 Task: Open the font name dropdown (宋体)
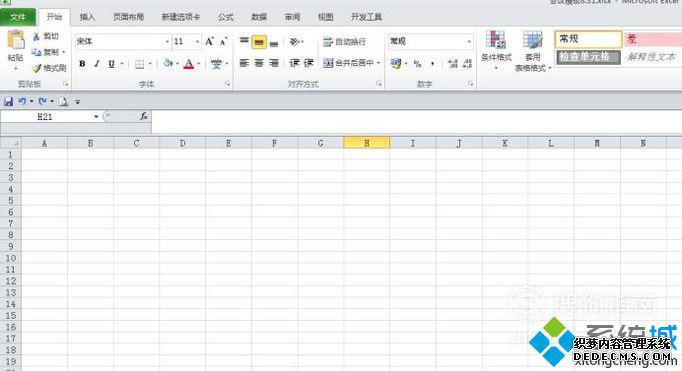click(167, 42)
